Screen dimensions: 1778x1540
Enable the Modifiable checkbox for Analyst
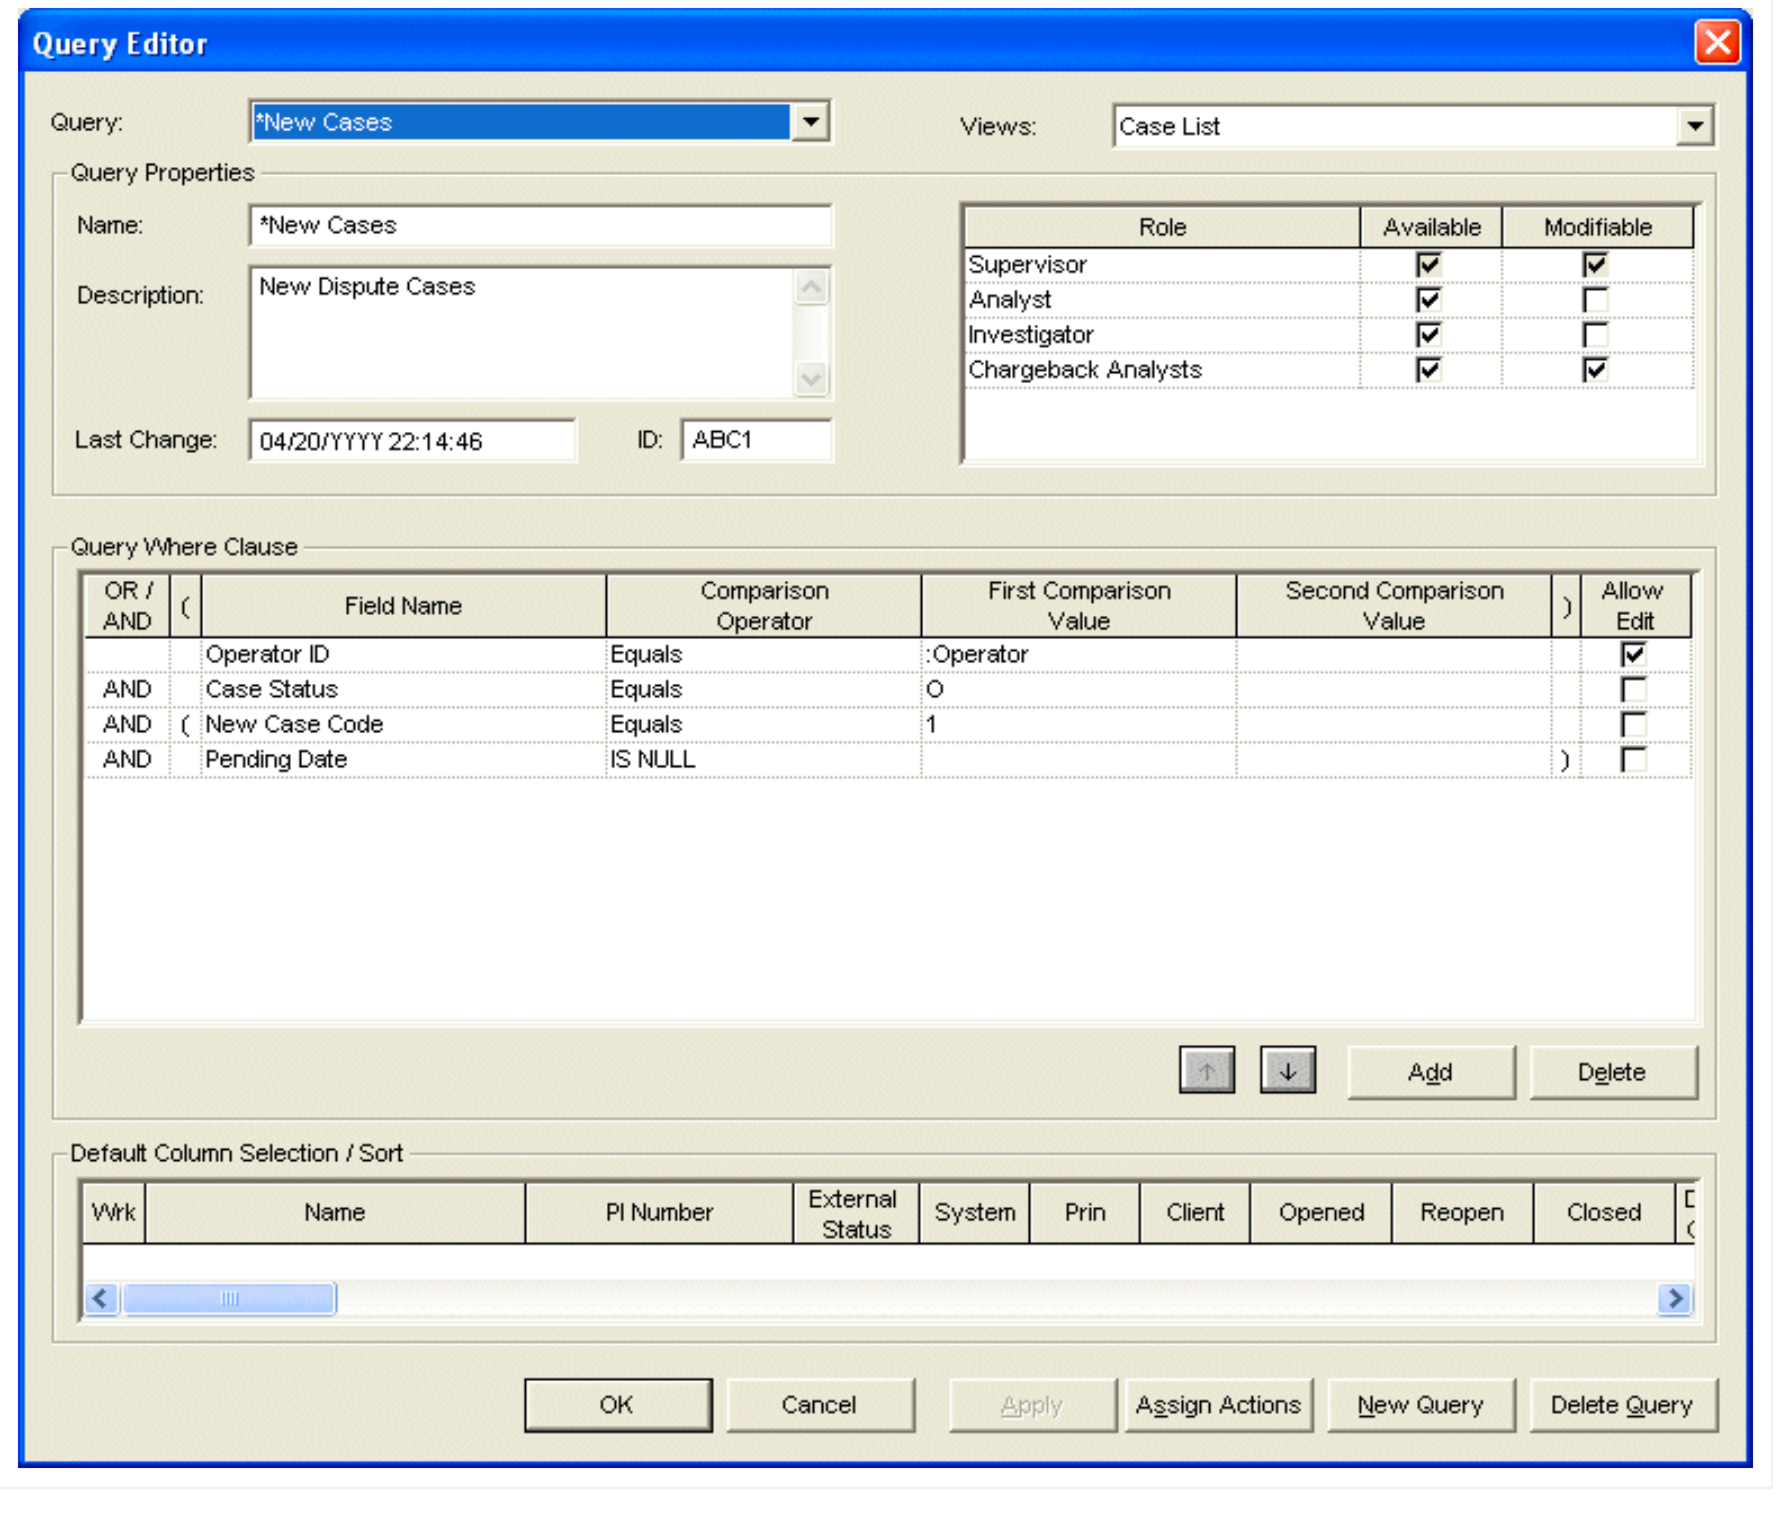tap(1594, 300)
